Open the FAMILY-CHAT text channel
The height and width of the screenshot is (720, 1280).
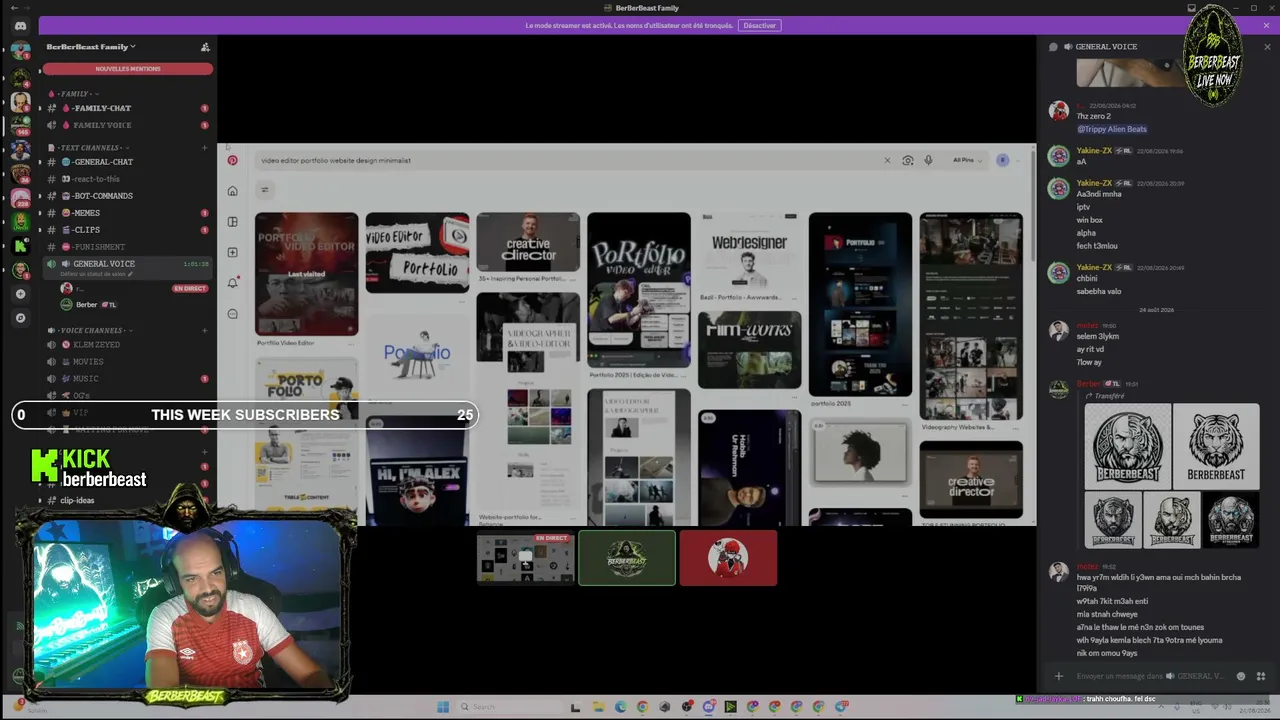[126, 108]
